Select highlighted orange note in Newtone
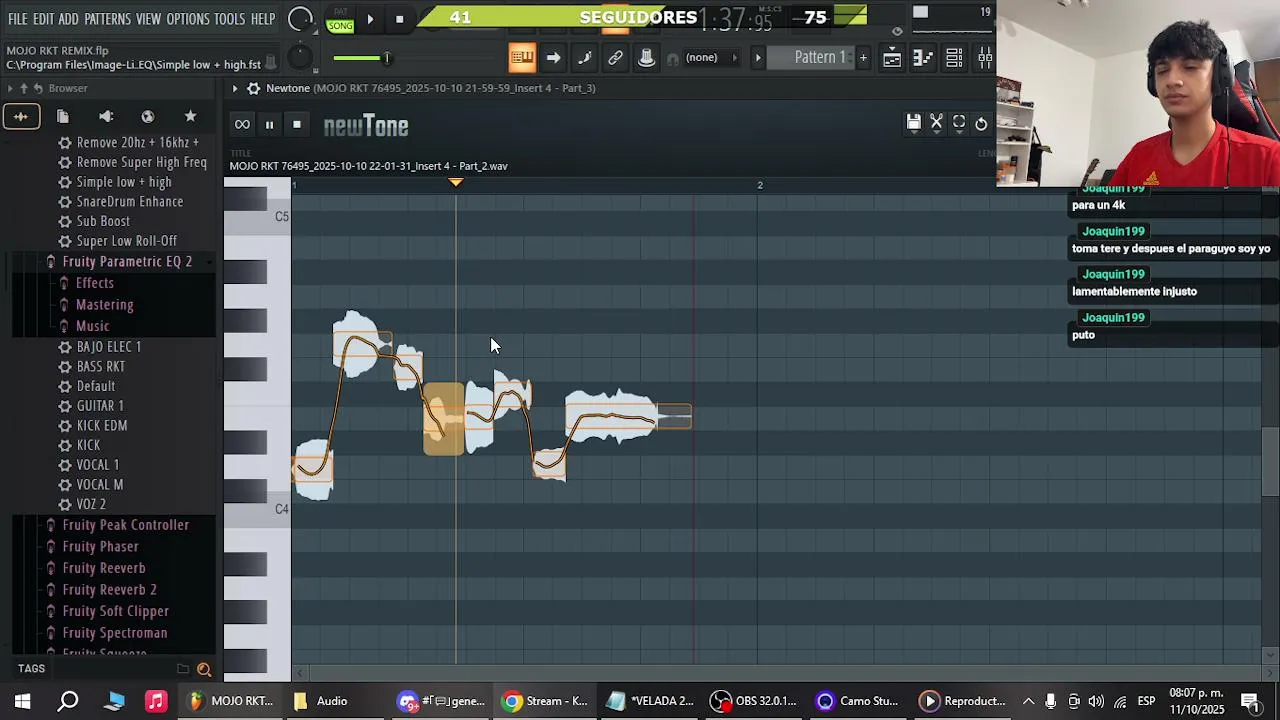 click(x=443, y=420)
